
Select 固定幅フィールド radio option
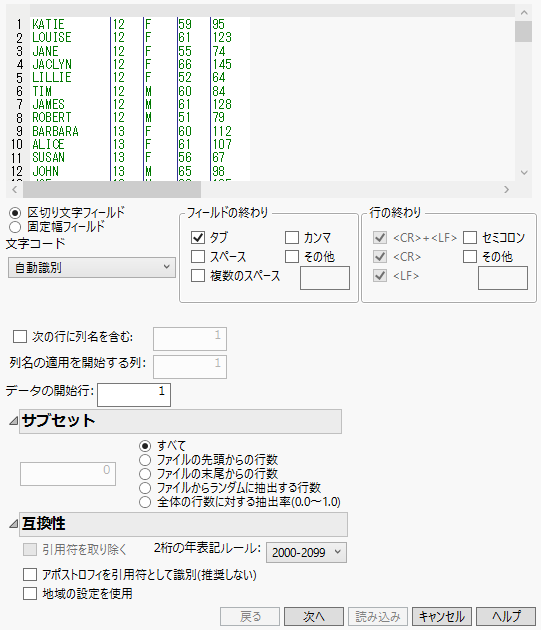tap(15, 227)
